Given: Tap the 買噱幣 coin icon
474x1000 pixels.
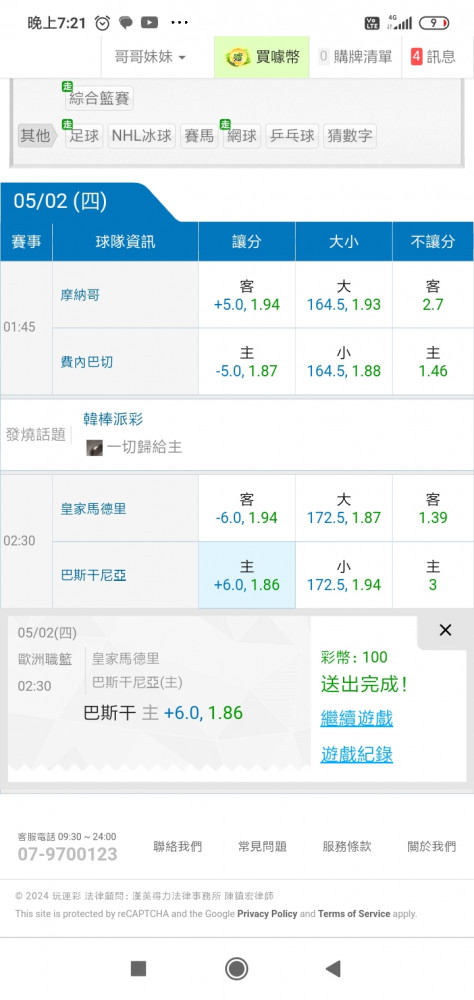Looking at the screenshot, I should pos(238,57).
